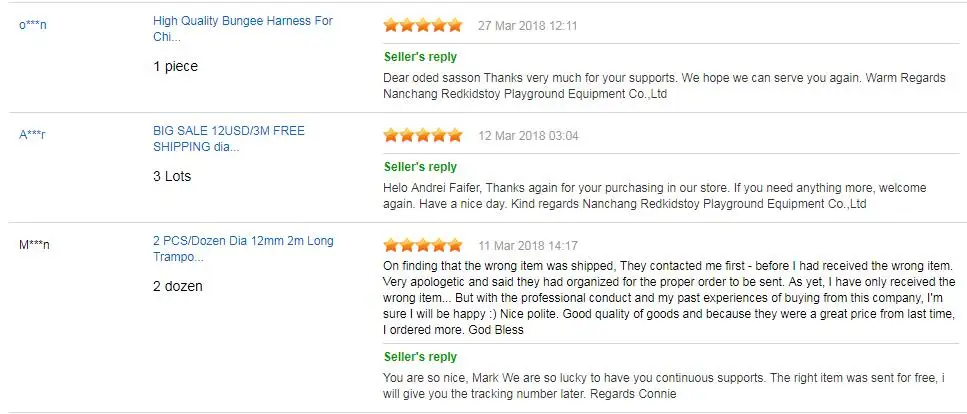
Task: Open buyer profile A***r
Action: click(33, 134)
